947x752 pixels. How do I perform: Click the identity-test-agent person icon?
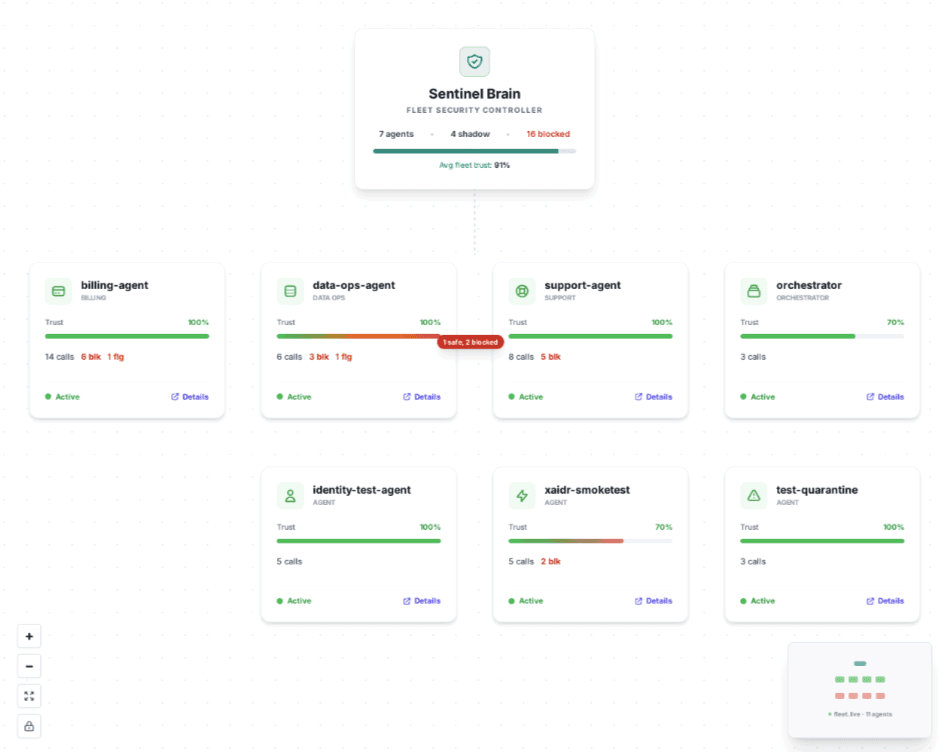click(x=291, y=496)
